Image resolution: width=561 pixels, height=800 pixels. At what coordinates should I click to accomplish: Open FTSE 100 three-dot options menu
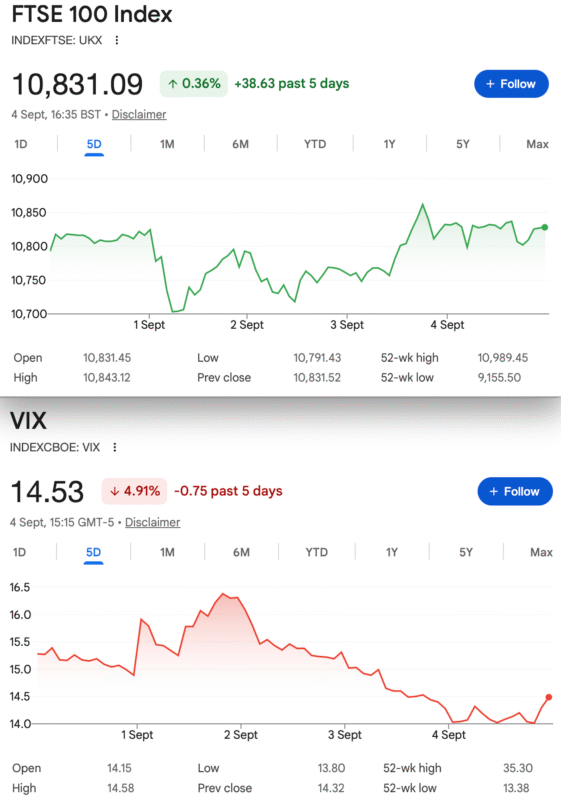[117, 40]
